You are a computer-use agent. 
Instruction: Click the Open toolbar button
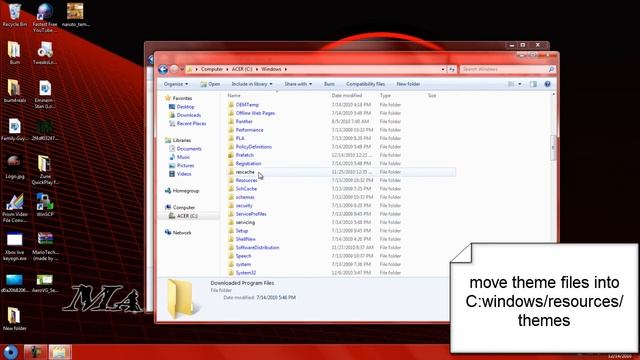point(211,84)
